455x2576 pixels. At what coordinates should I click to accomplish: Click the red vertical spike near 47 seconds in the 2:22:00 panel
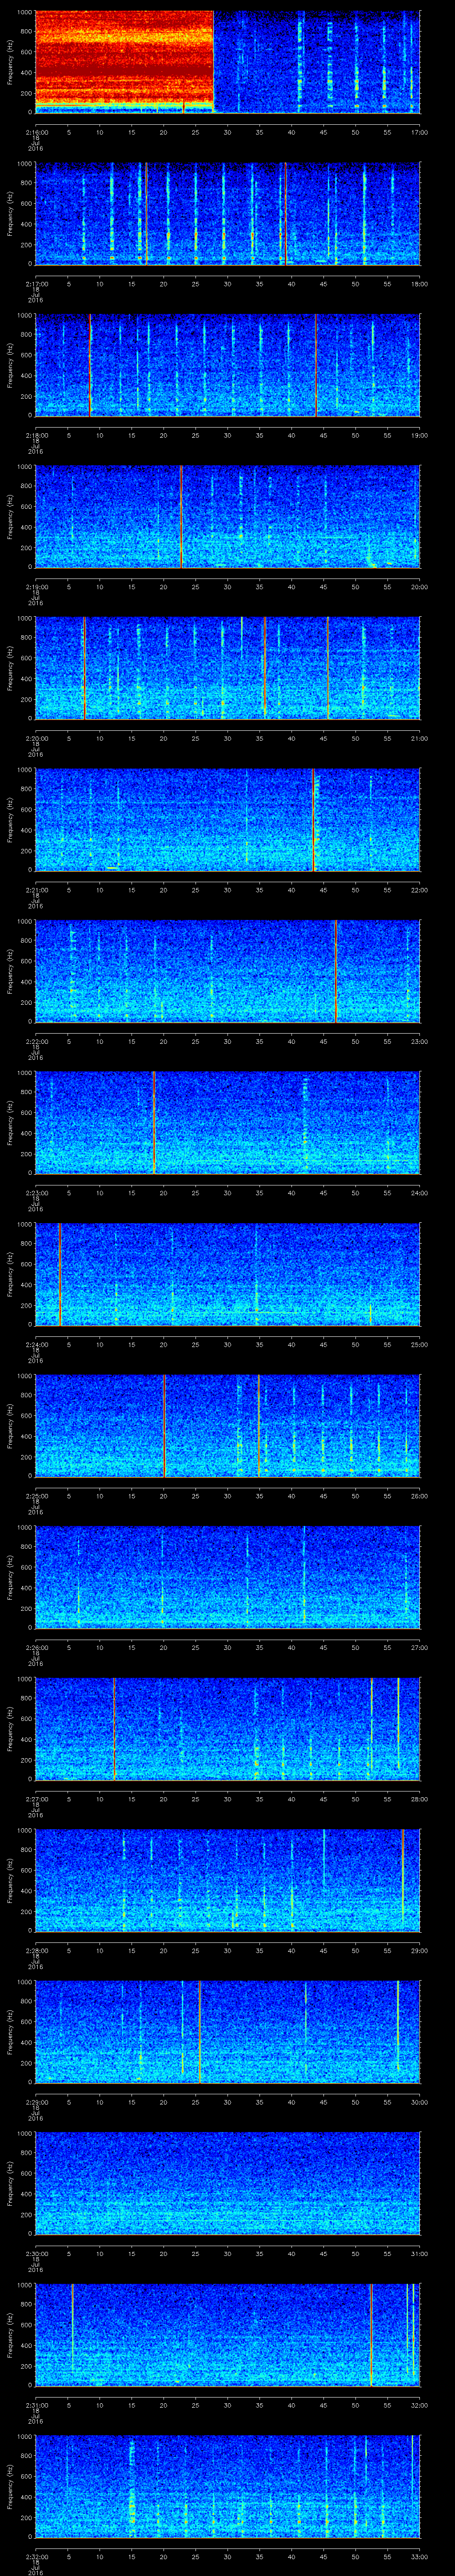[336, 971]
